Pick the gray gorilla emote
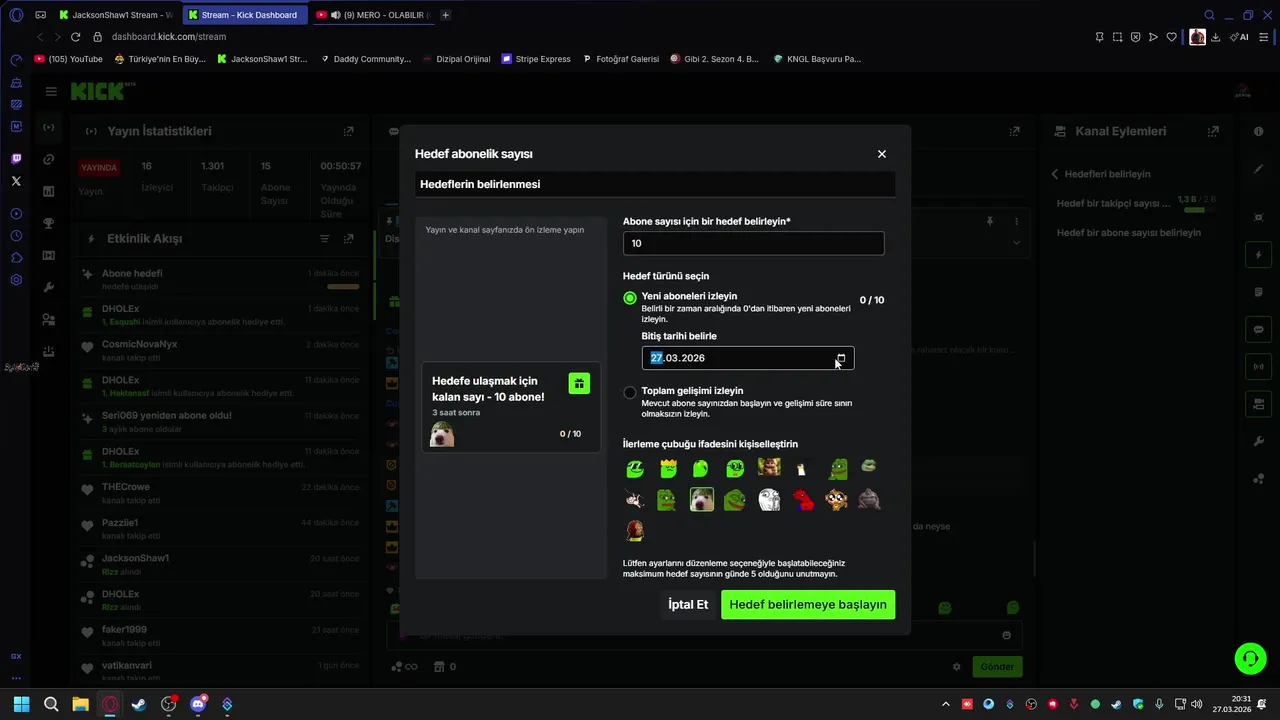 pyautogui.click(x=869, y=499)
